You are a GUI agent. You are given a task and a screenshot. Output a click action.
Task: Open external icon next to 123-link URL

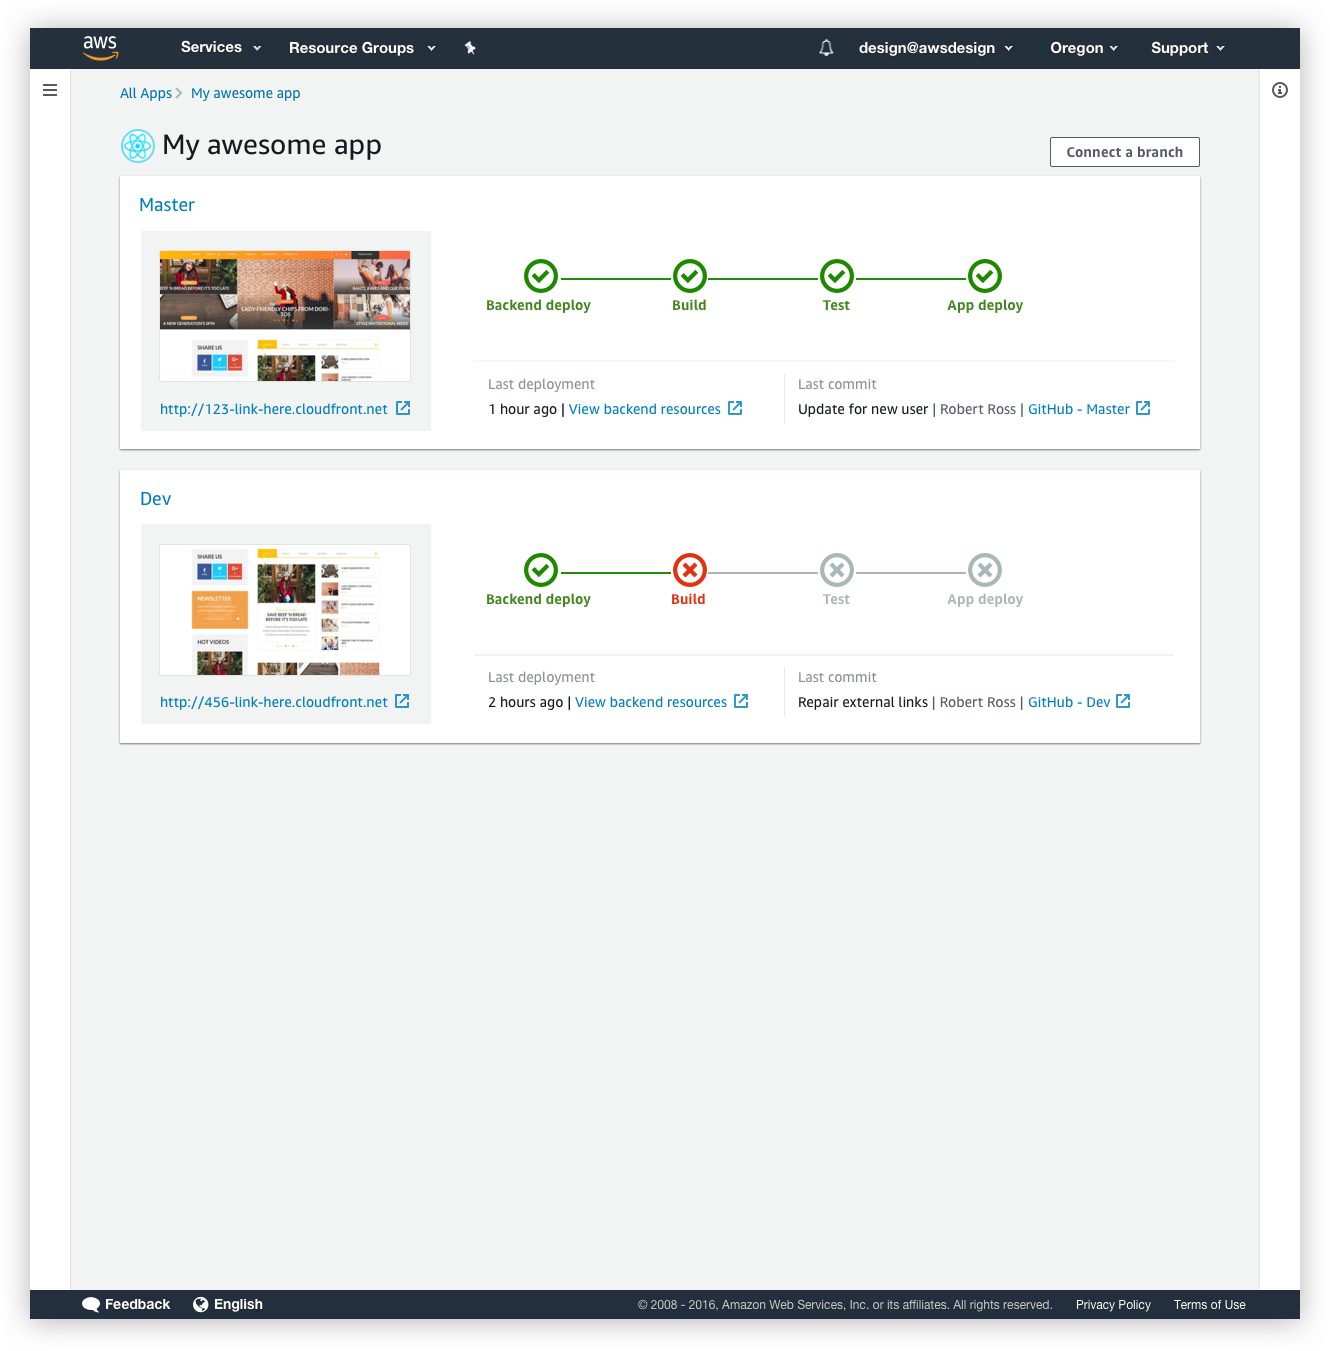pyautogui.click(x=403, y=408)
